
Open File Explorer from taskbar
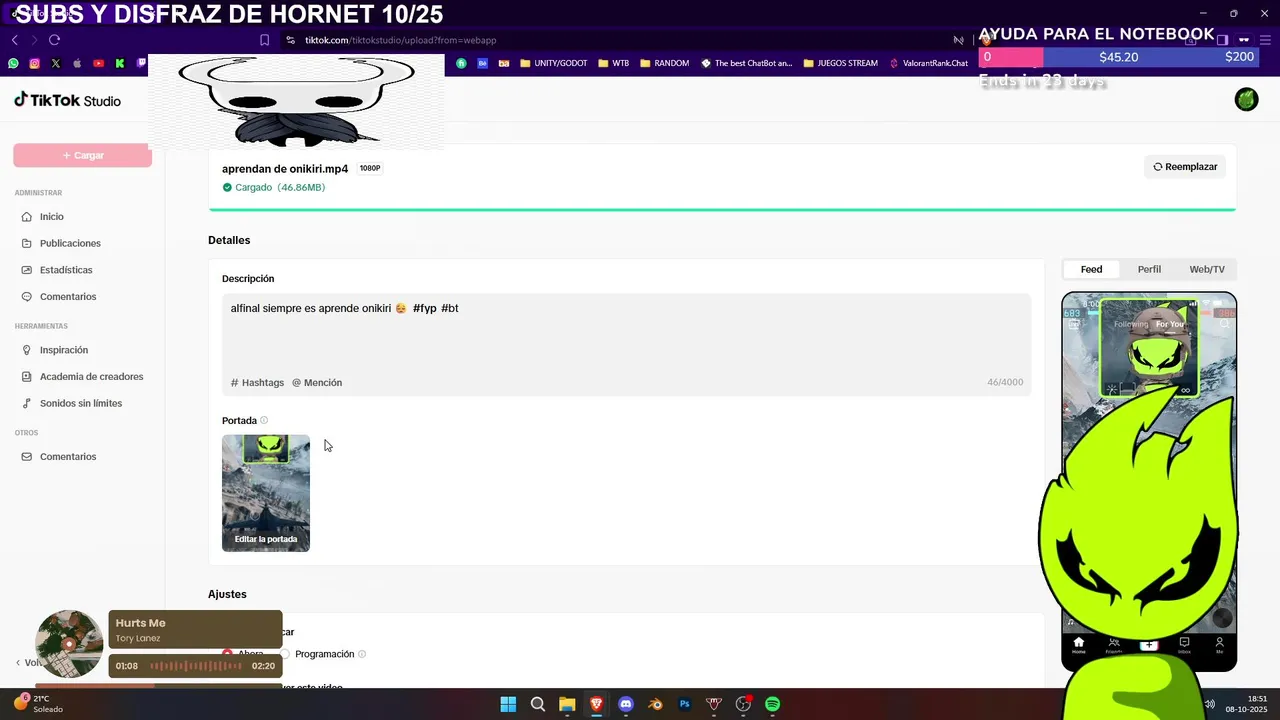(x=567, y=704)
